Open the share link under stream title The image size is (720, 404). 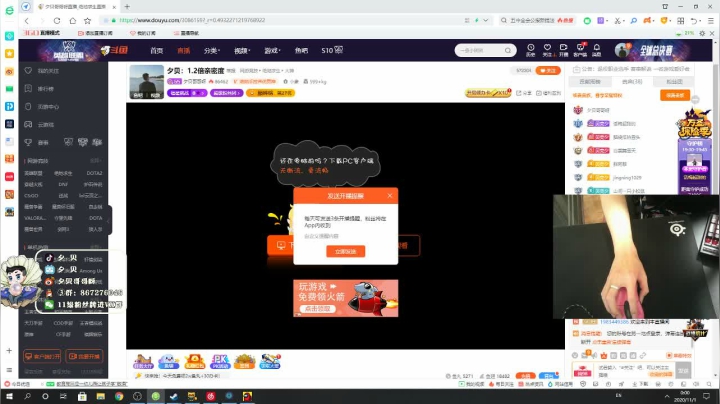pos(524,93)
